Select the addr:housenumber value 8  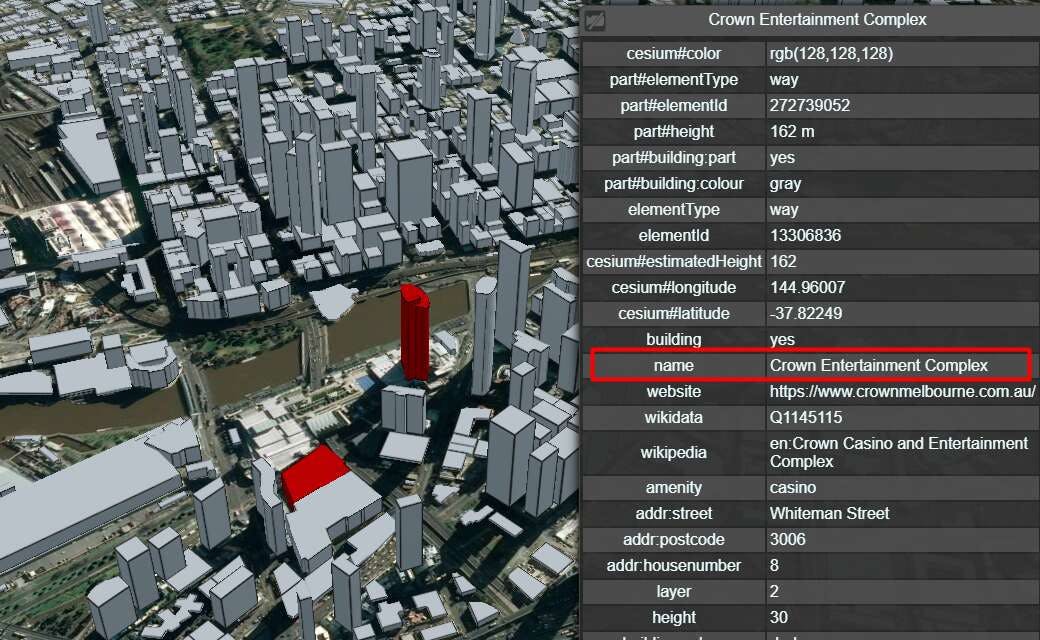pos(775,566)
